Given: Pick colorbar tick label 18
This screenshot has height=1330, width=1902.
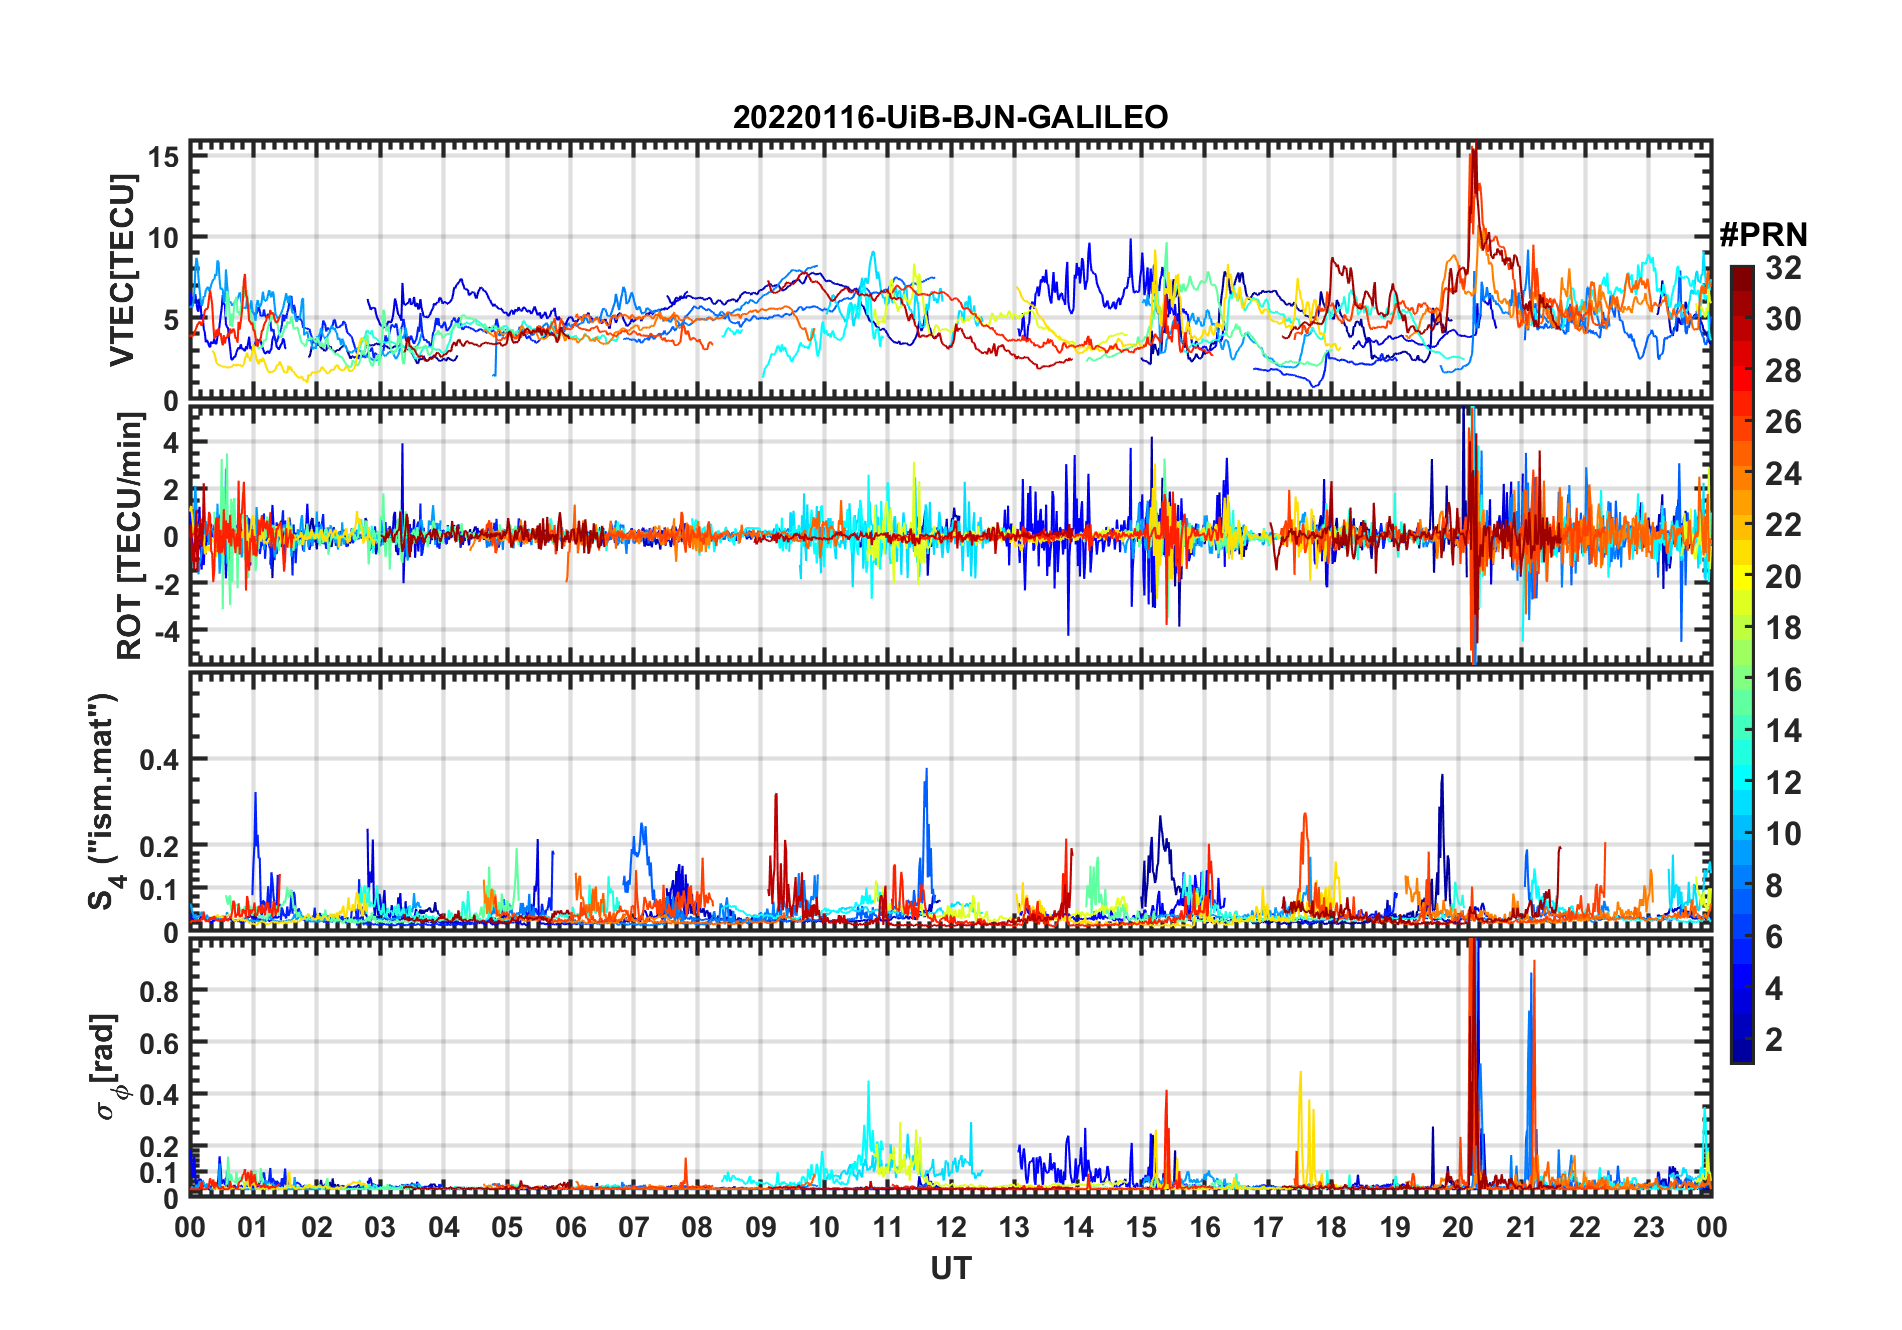Looking at the screenshot, I should click(1783, 627).
